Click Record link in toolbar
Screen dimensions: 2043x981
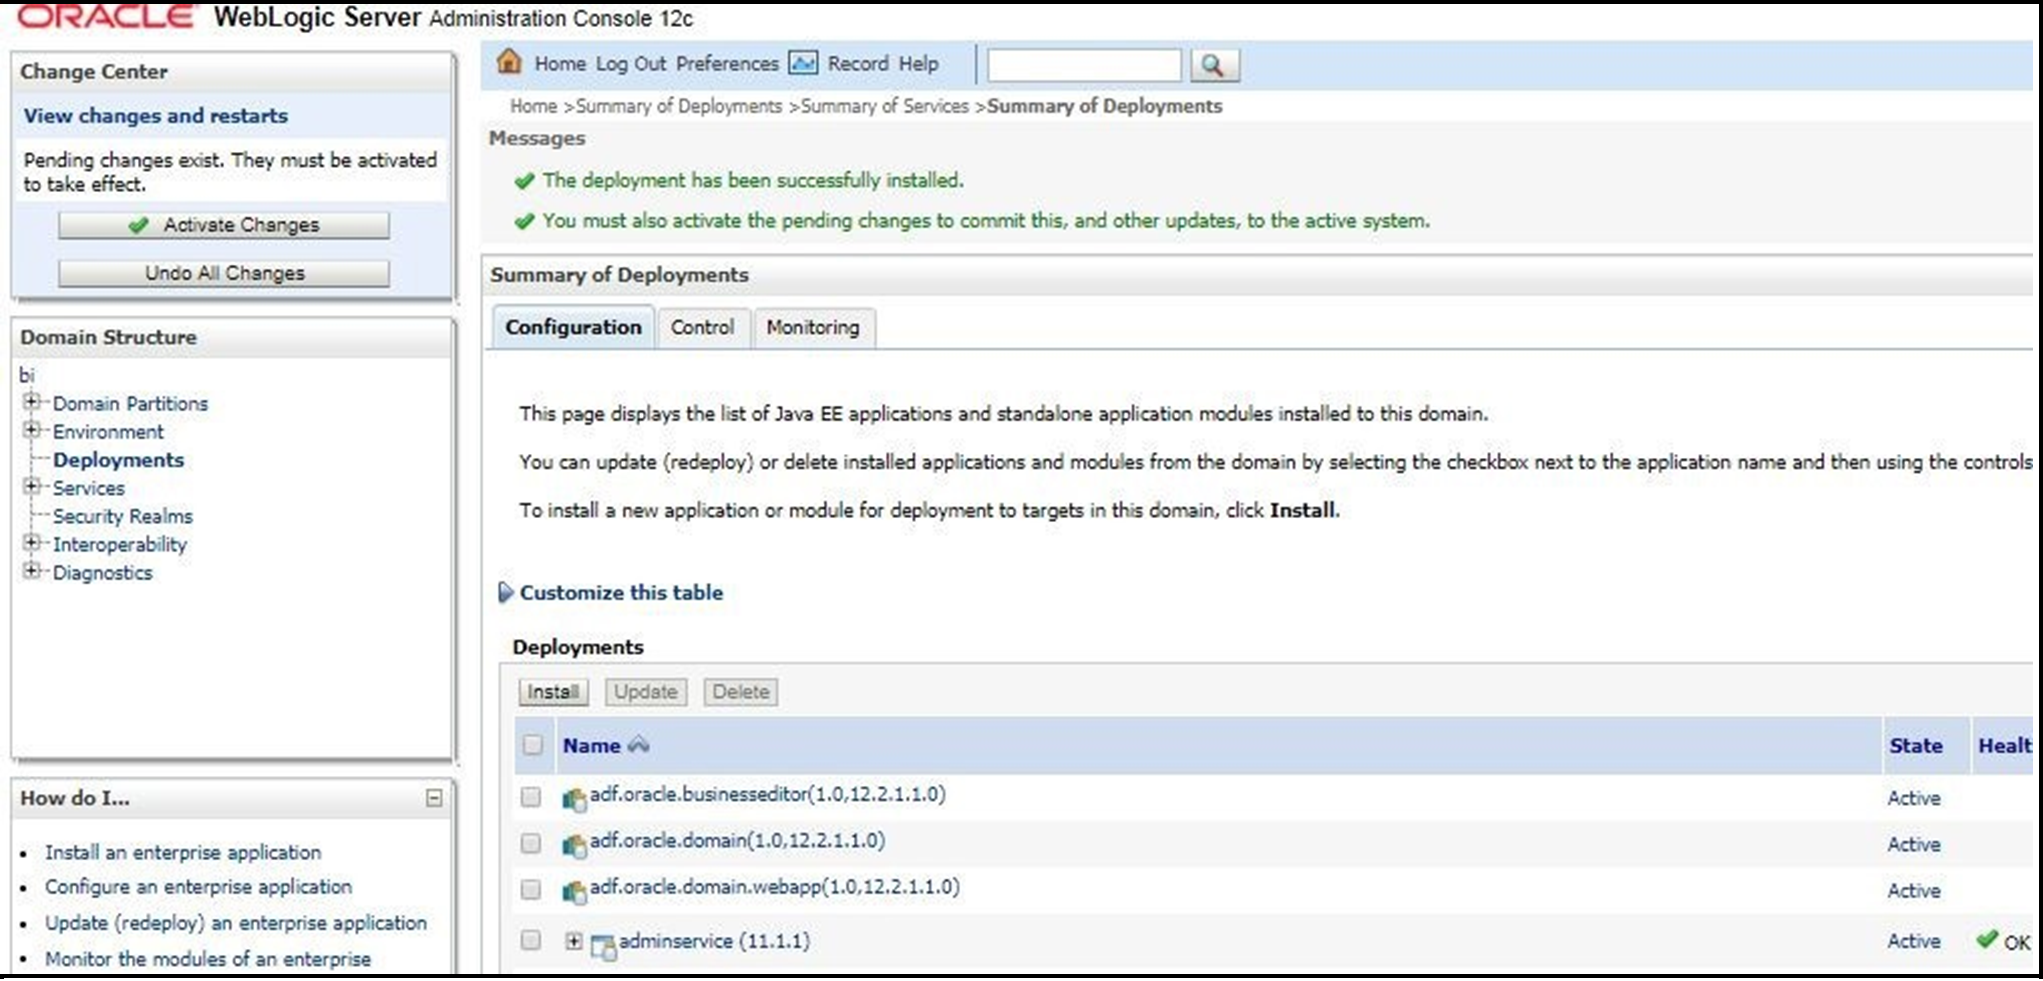tap(858, 64)
